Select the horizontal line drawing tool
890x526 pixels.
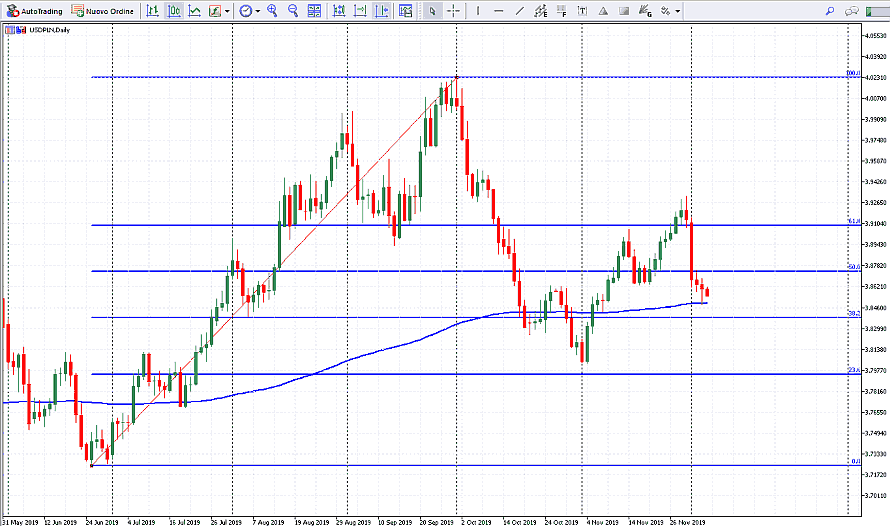point(498,11)
